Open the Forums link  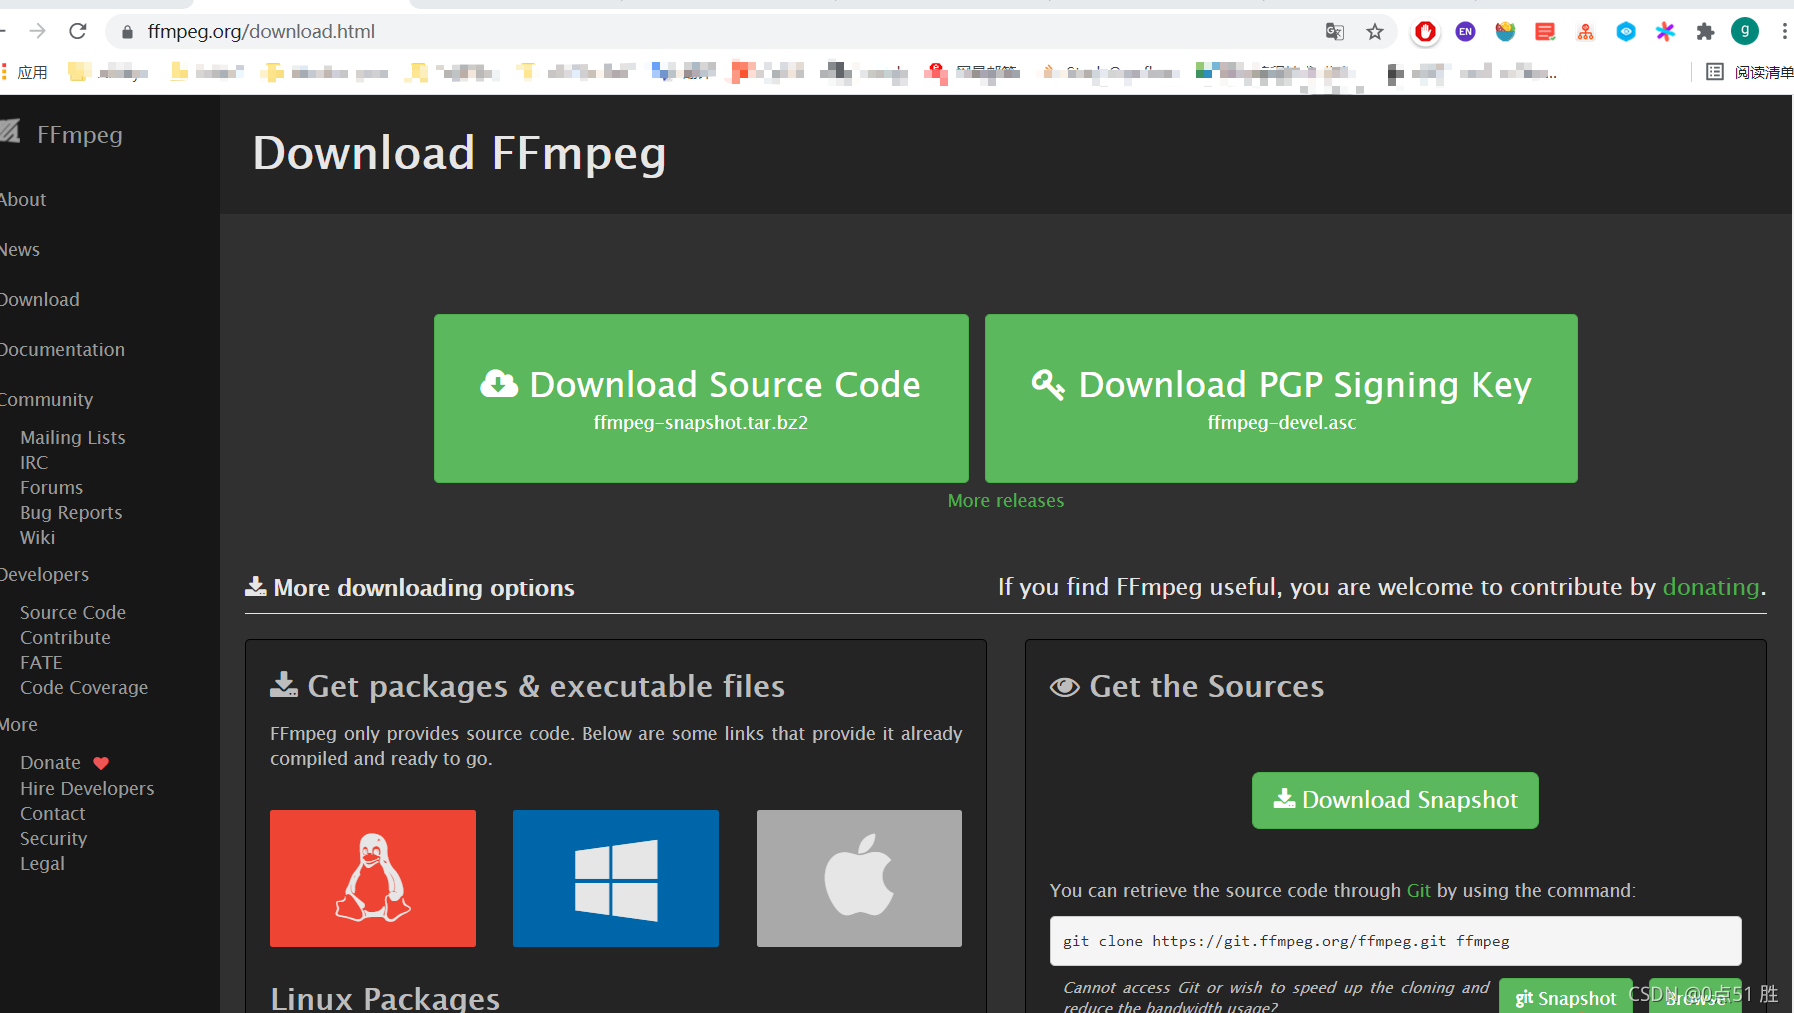click(x=51, y=487)
